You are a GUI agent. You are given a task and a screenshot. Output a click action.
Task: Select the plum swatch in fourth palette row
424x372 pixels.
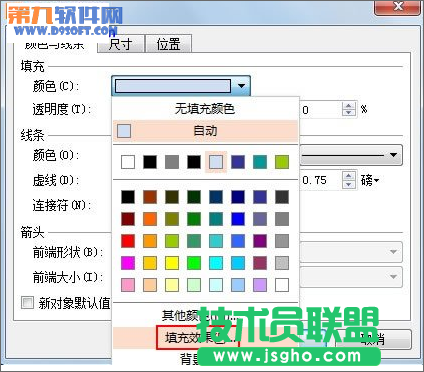point(260,263)
